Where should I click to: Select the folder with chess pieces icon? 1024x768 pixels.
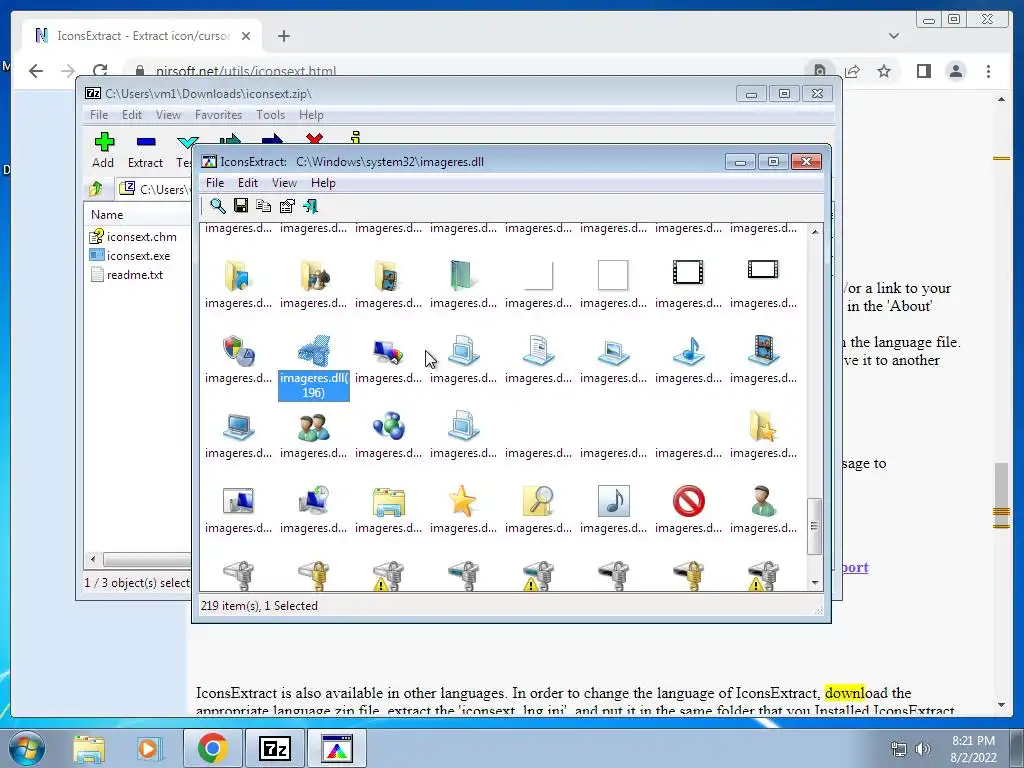(x=313, y=276)
